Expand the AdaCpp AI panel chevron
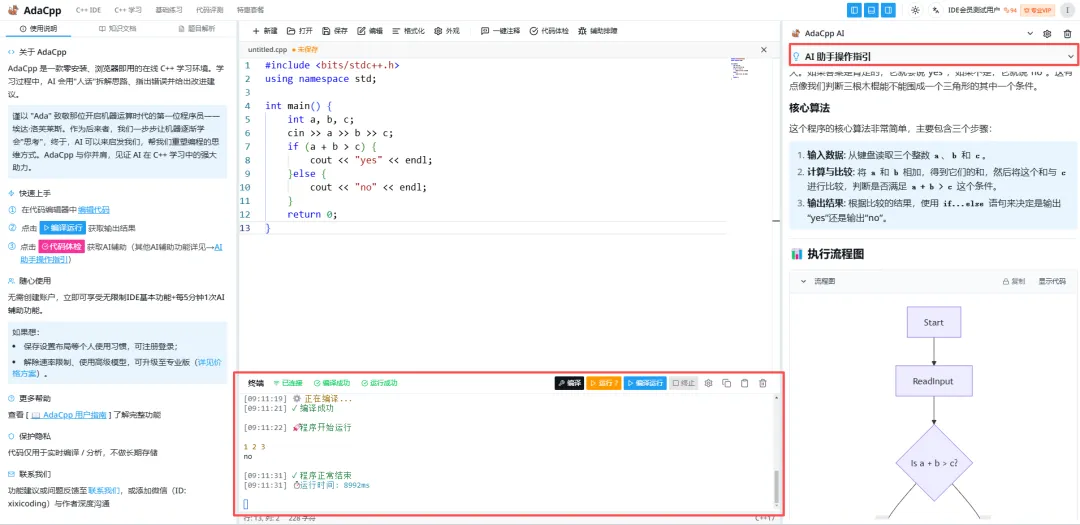 click(x=1030, y=33)
